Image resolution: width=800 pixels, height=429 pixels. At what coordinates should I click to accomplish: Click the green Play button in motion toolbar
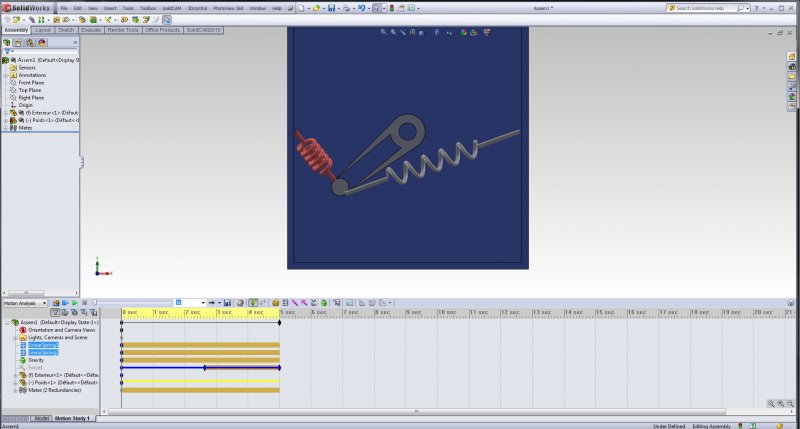tap(75, 303)
